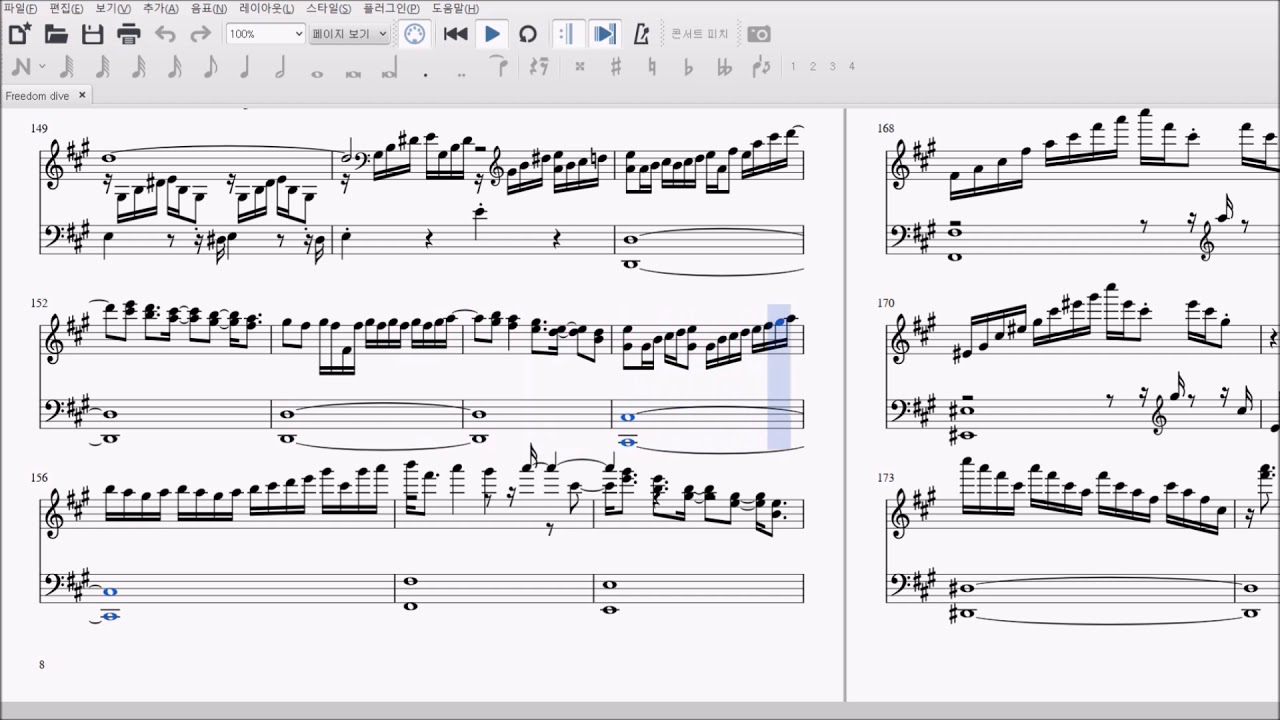The height and width of the screenshot is (720, 1280).
Task: Click measure number 152 in the score
Action: tap(39, 302)
